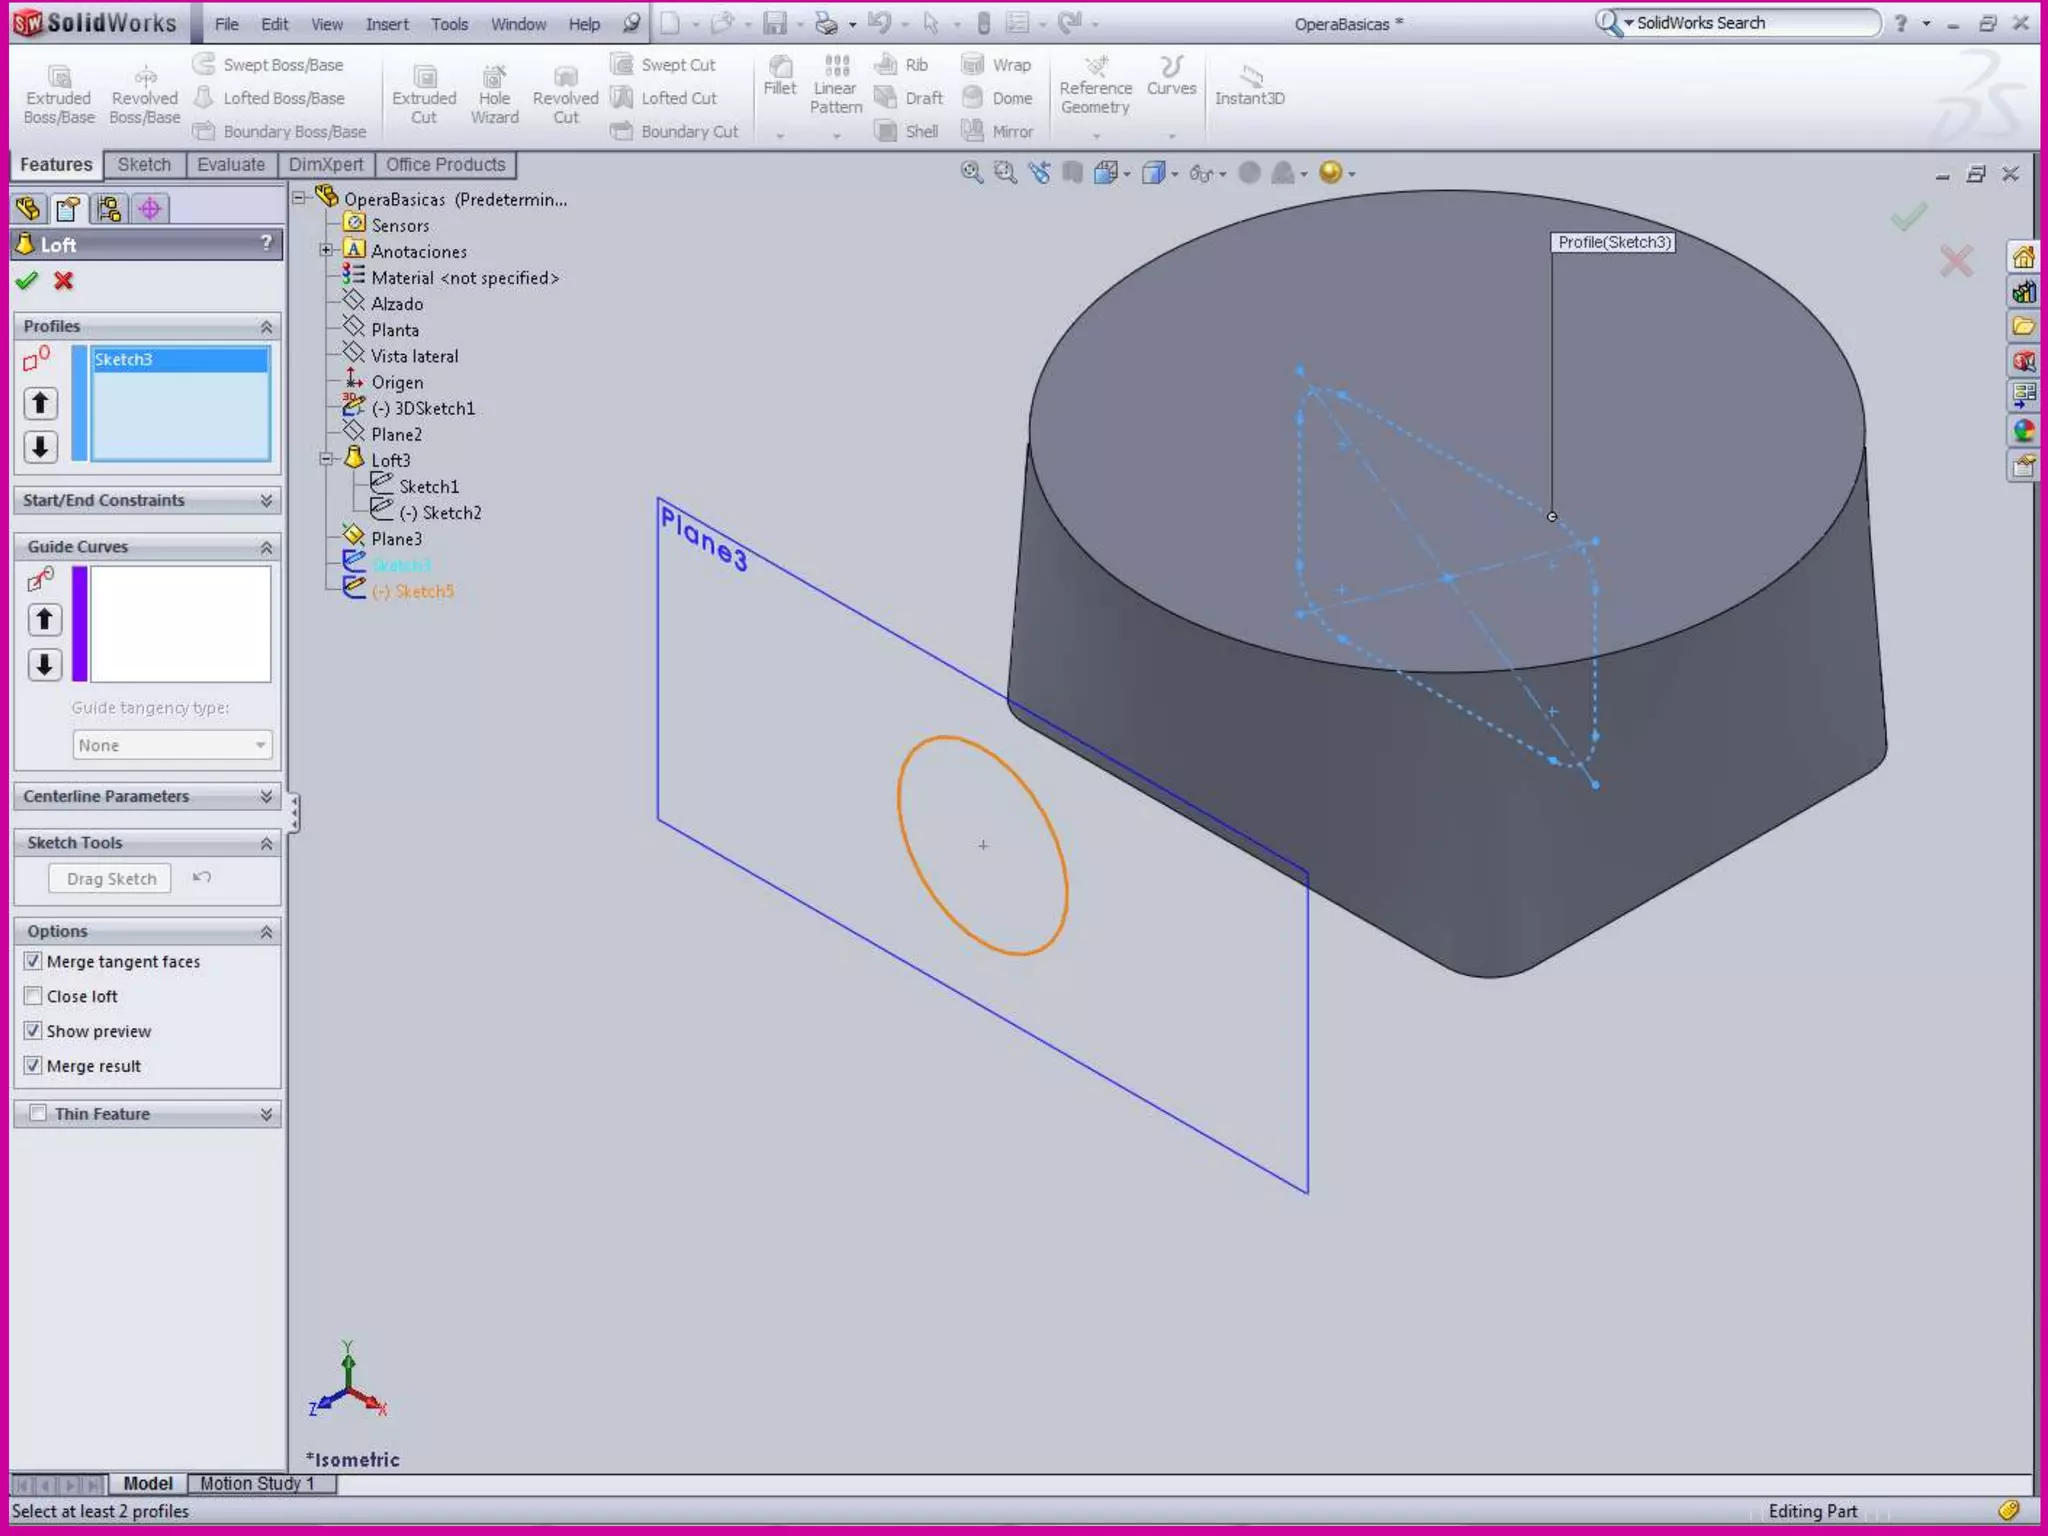
Task: Cancel the Loft with red X
Action: [x=64, y=281]
